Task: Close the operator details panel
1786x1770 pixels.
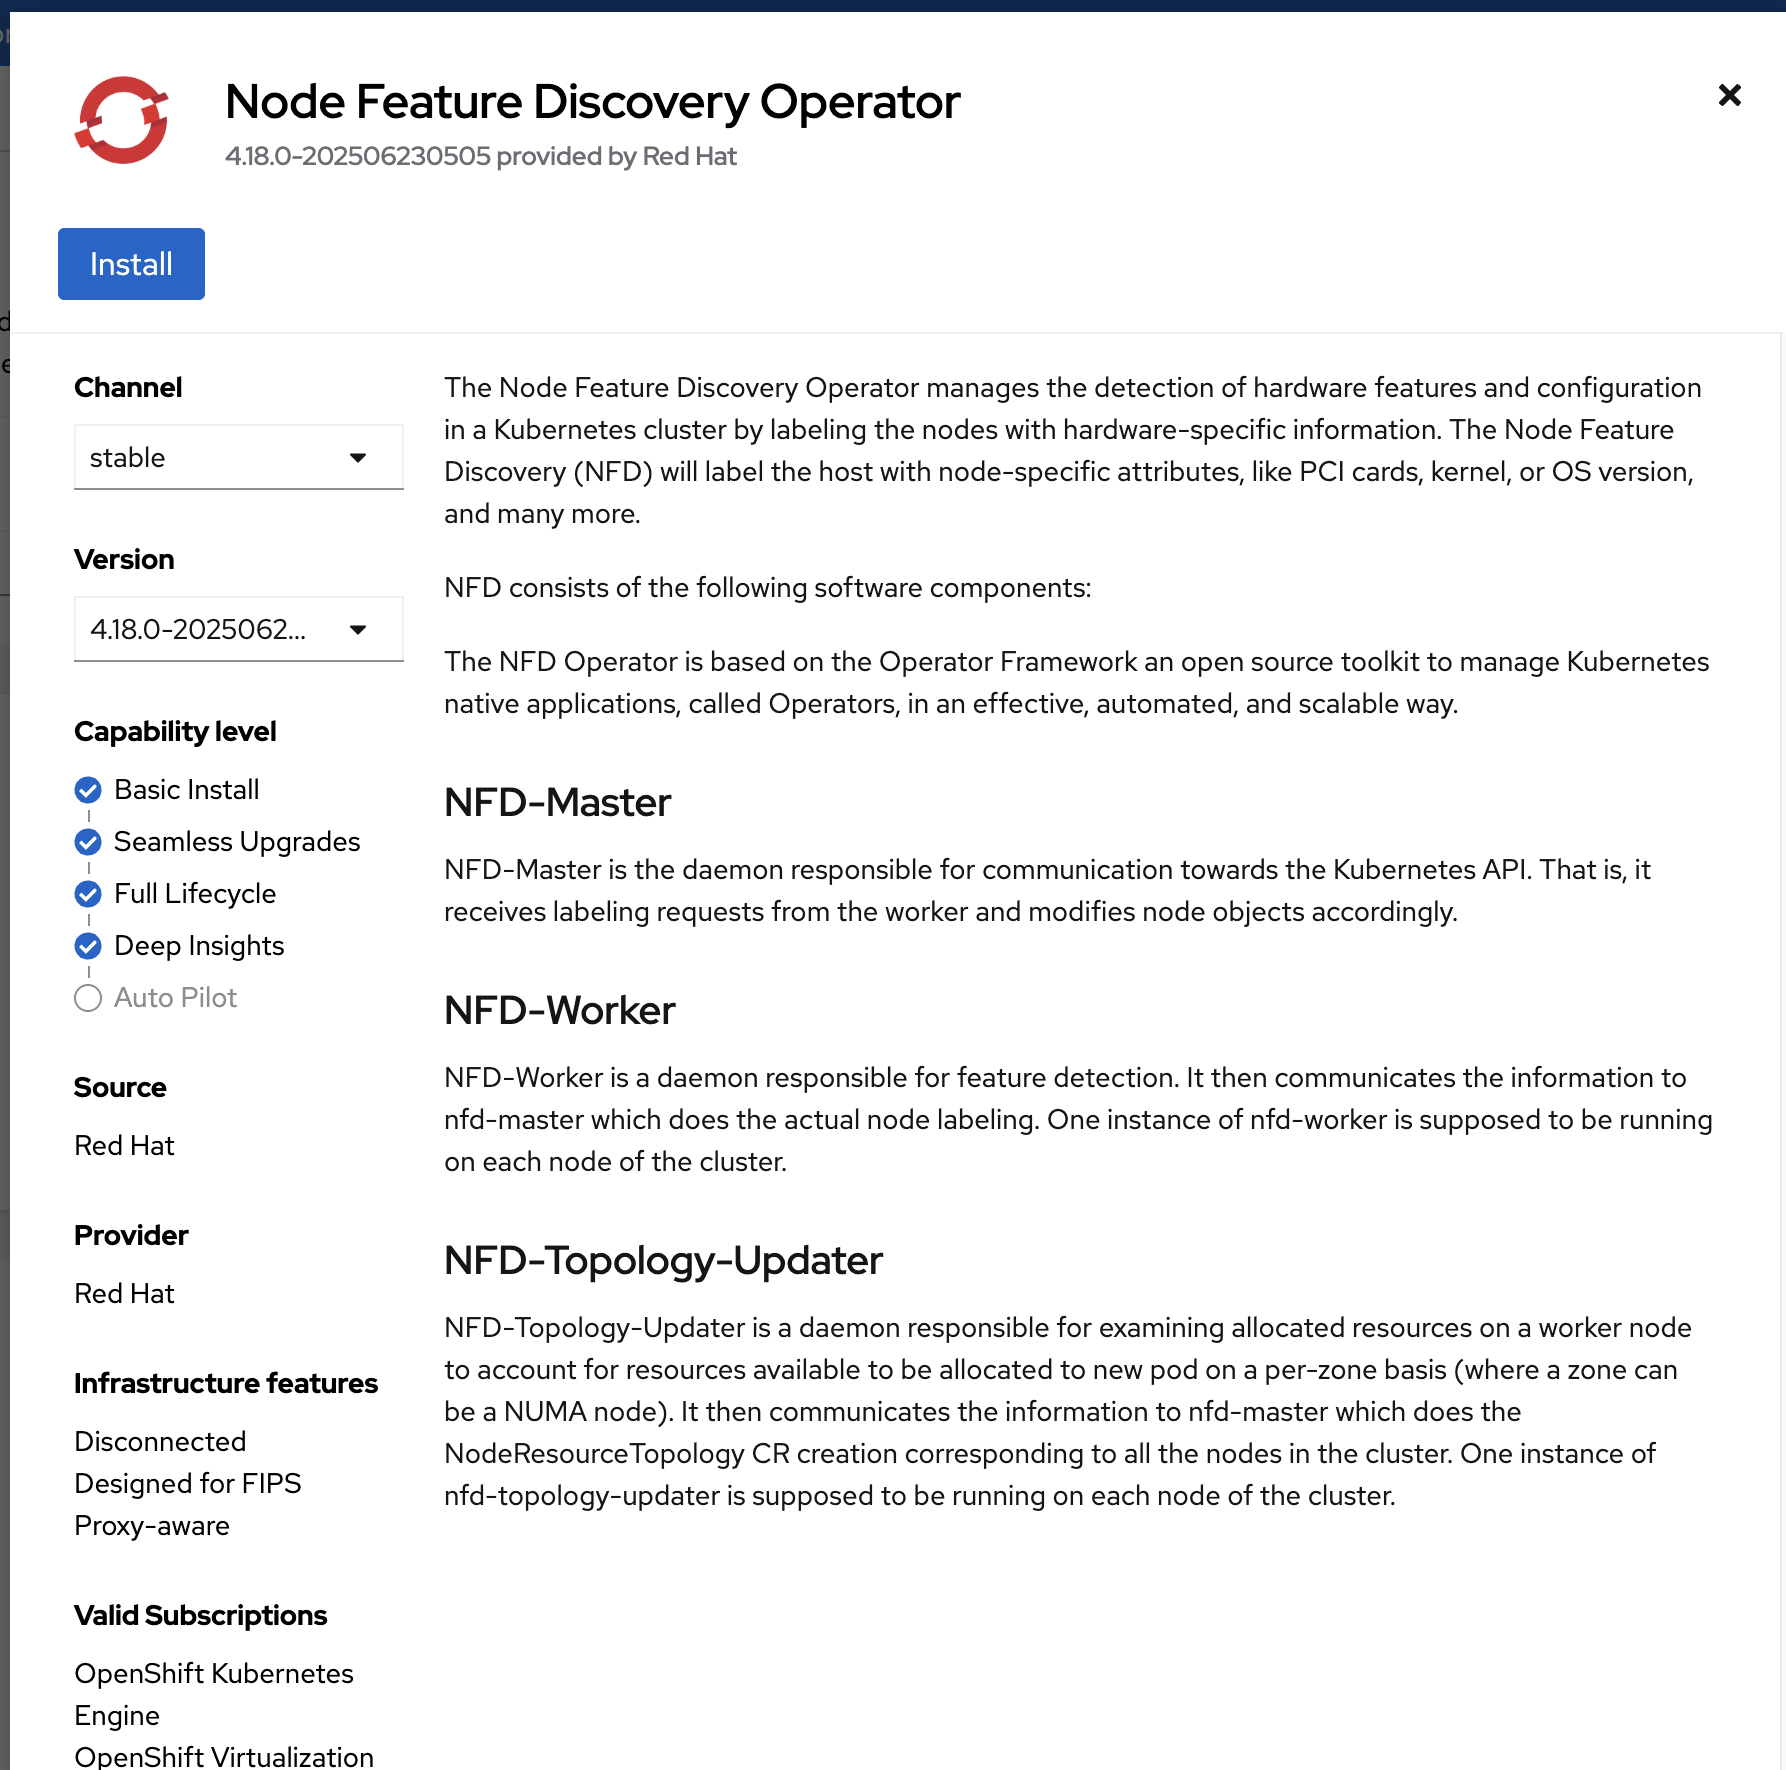Action: coord(1729,95)
